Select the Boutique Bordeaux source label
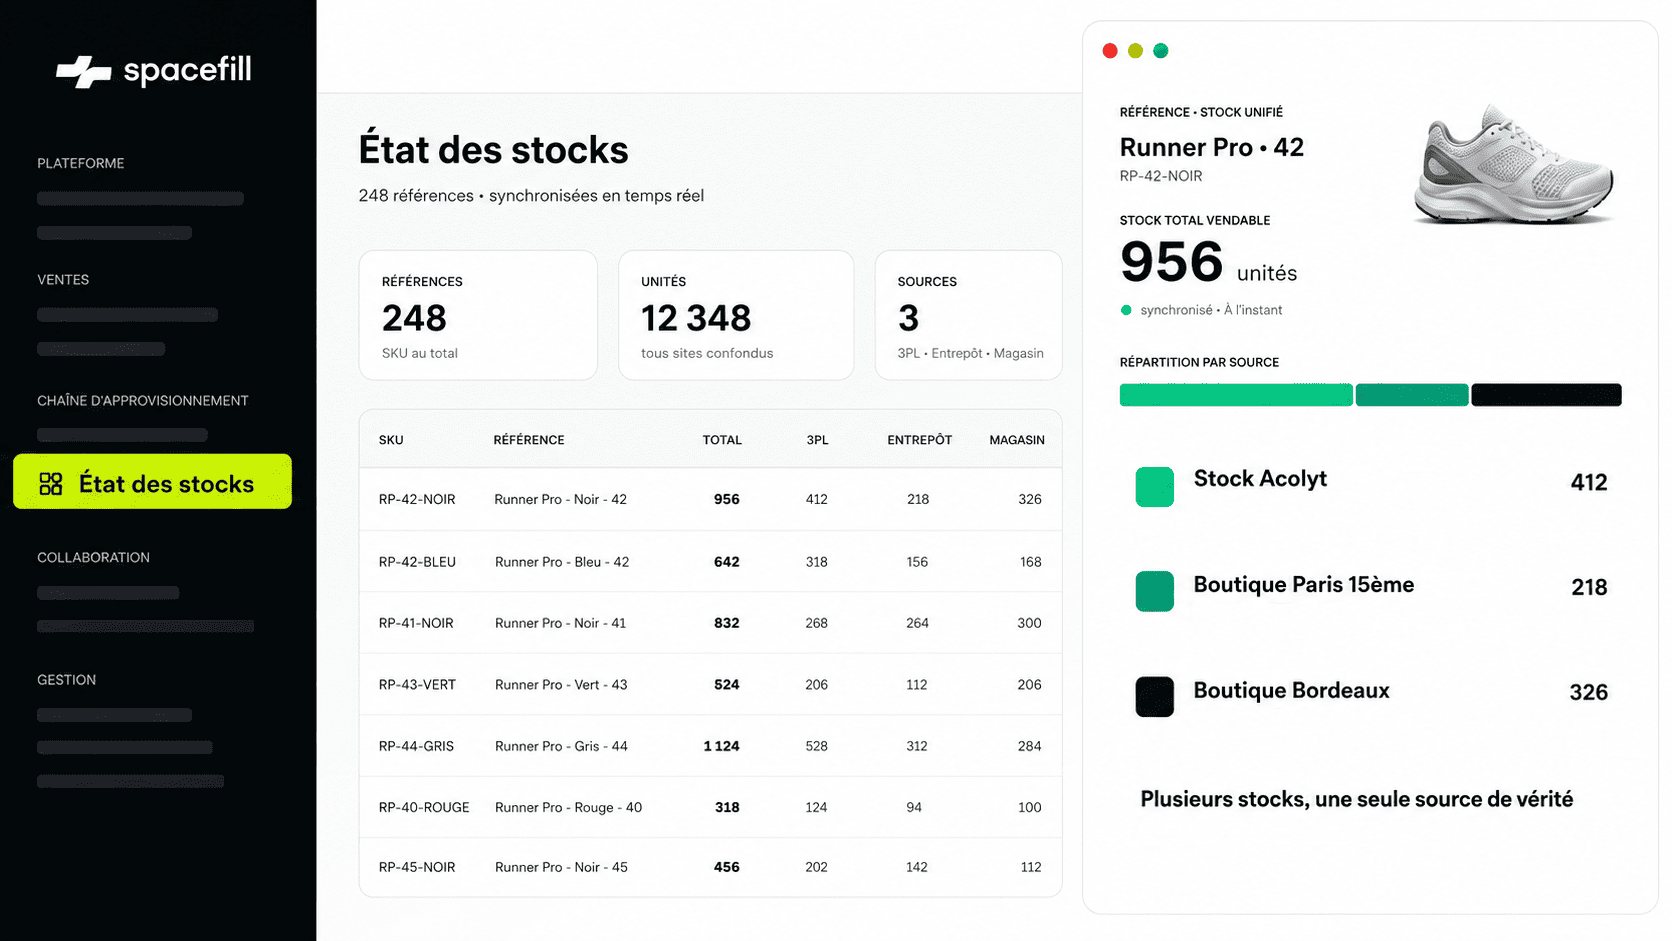Screen dimensions: 1672x941 pos(1291,691)
